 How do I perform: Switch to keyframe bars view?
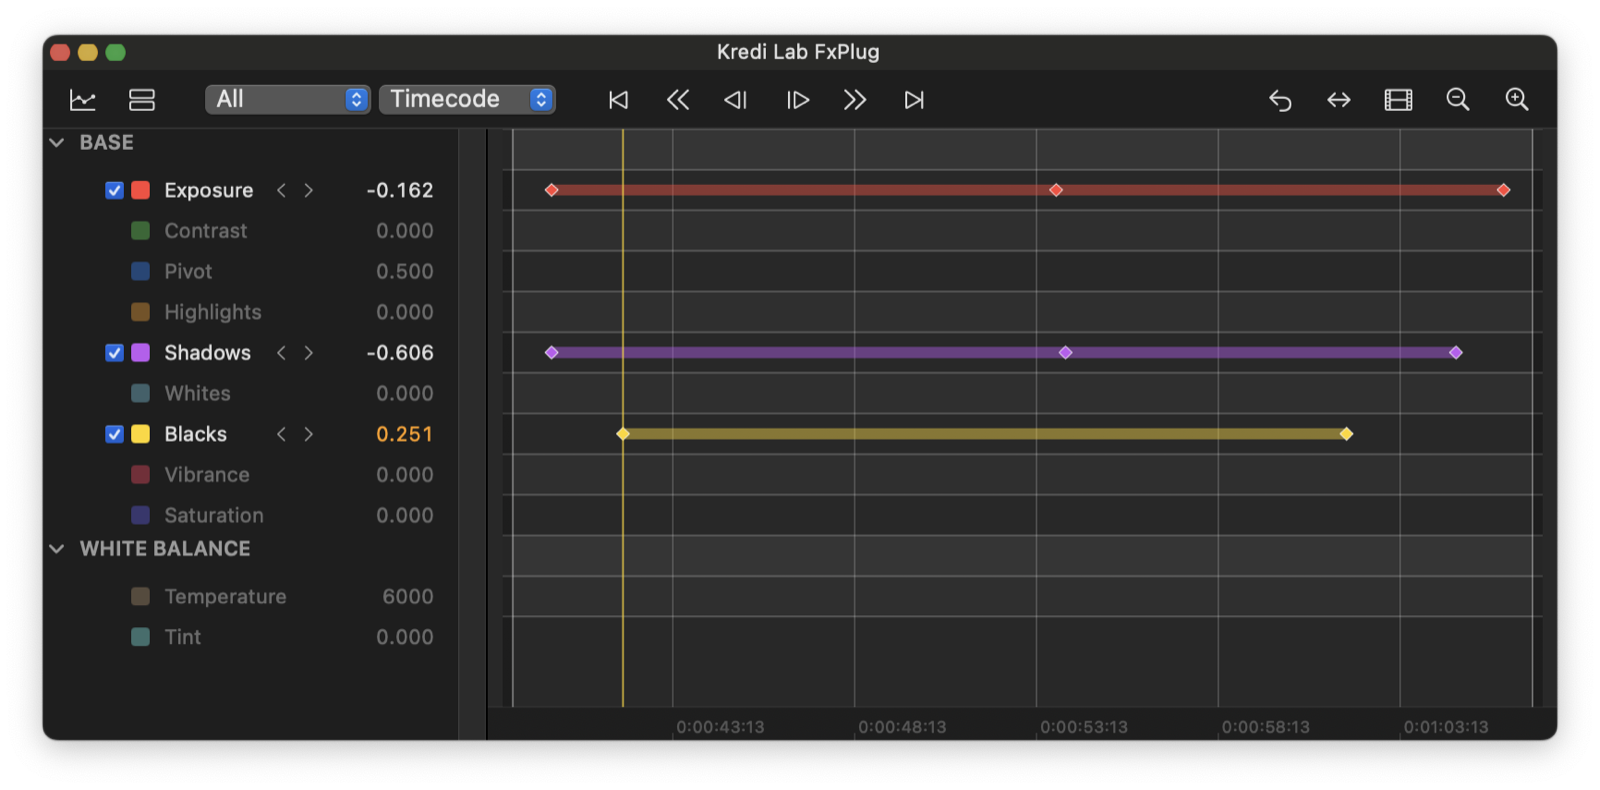tap(142, 100)
